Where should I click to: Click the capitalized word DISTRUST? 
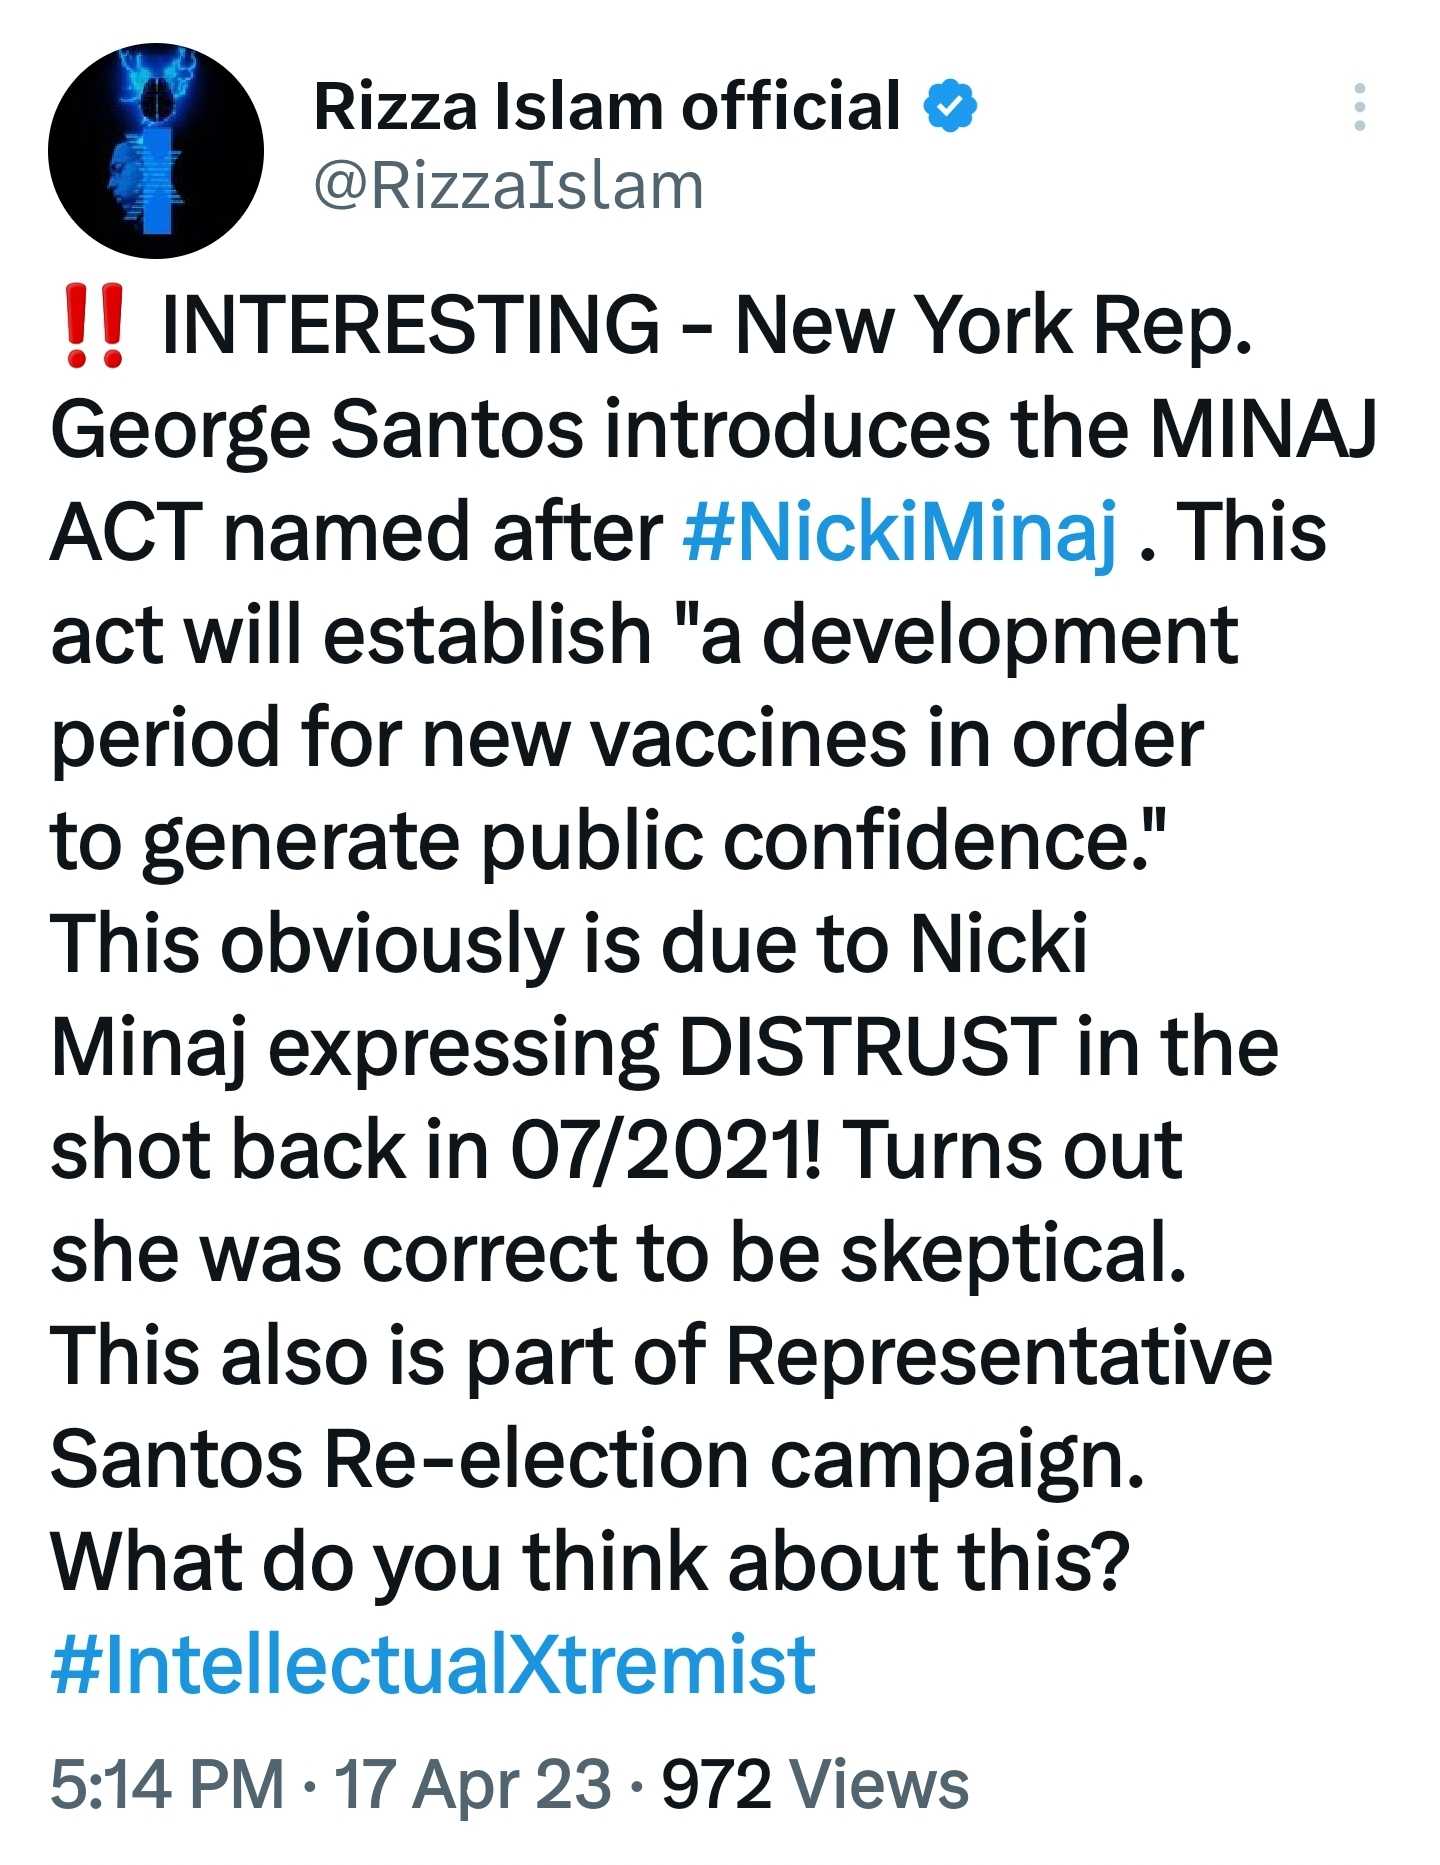point(867,1047)
